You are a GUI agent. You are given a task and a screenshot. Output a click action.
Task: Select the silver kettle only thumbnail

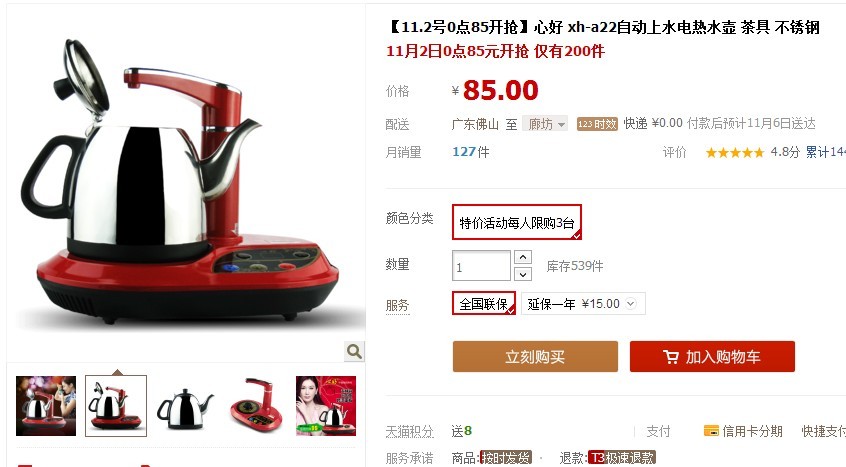[x=185, y=406]
